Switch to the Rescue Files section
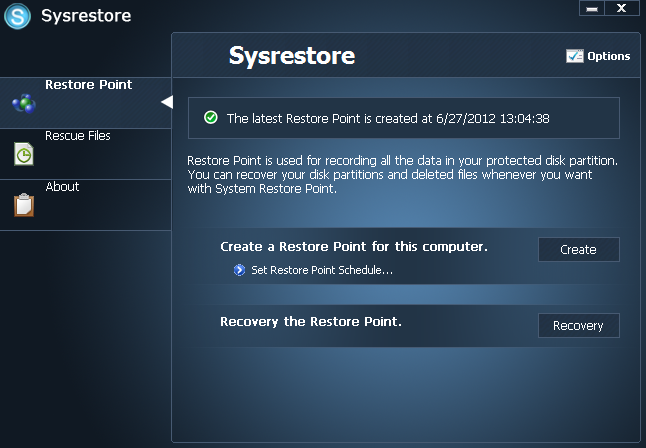This screenshot has height=448, width=646. point(77,136)
